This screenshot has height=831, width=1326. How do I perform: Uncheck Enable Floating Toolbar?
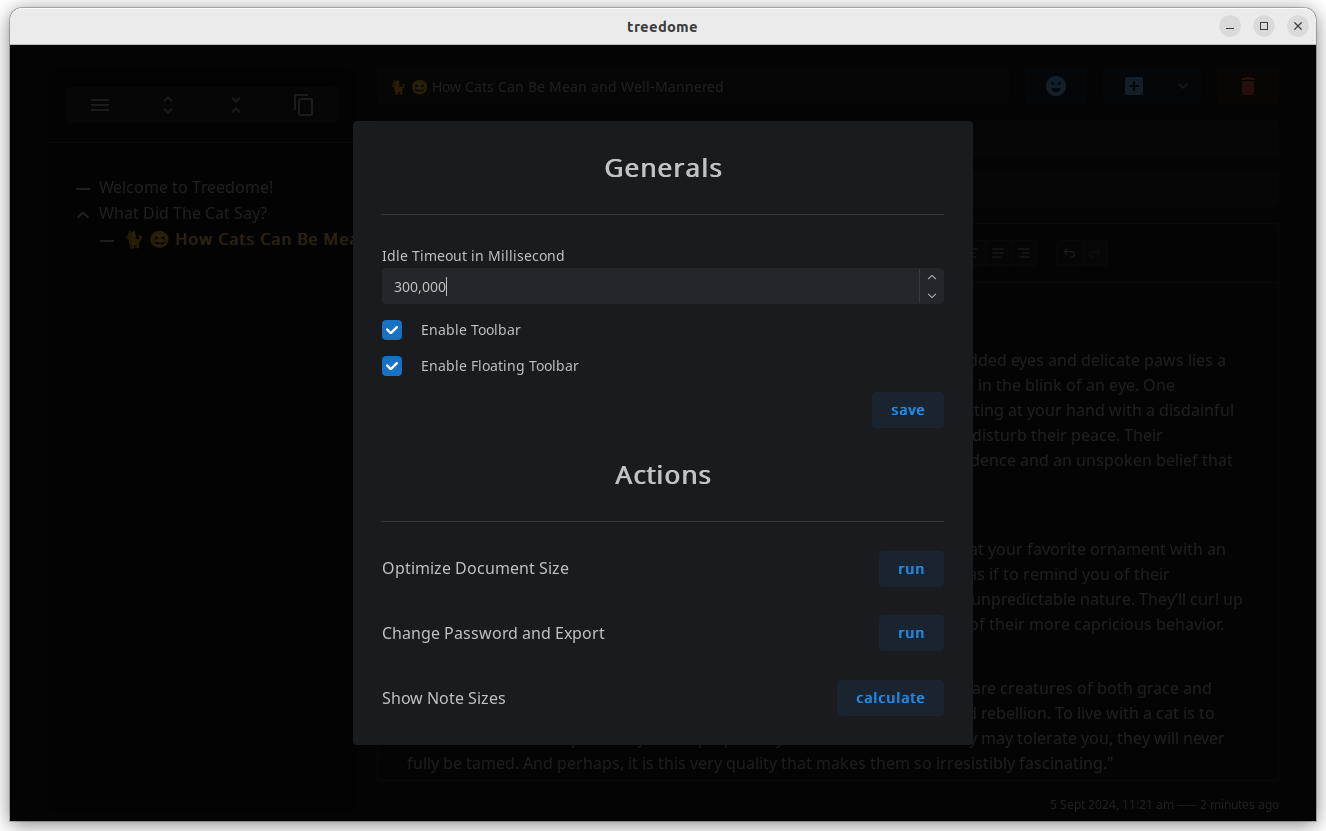coord(392,366)
